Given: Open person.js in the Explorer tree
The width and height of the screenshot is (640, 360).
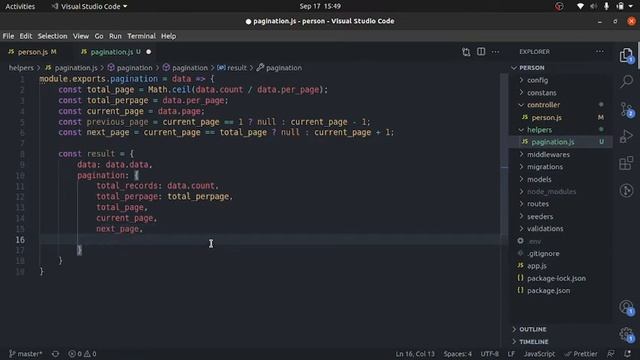Looking at the screenshot, I should coord(561,118).
